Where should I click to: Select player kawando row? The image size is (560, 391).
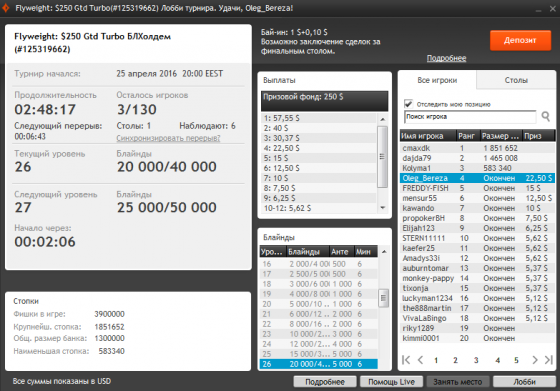pos(477,208)
